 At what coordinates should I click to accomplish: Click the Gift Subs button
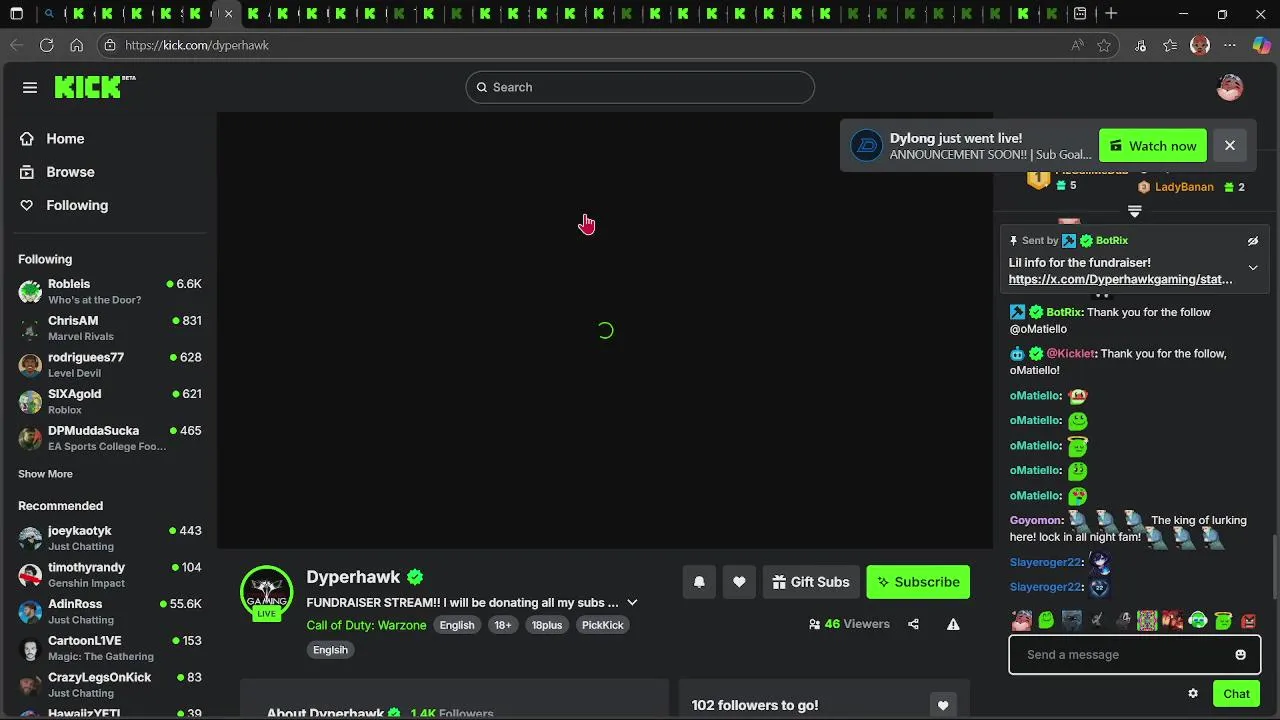tap(811, 582)
